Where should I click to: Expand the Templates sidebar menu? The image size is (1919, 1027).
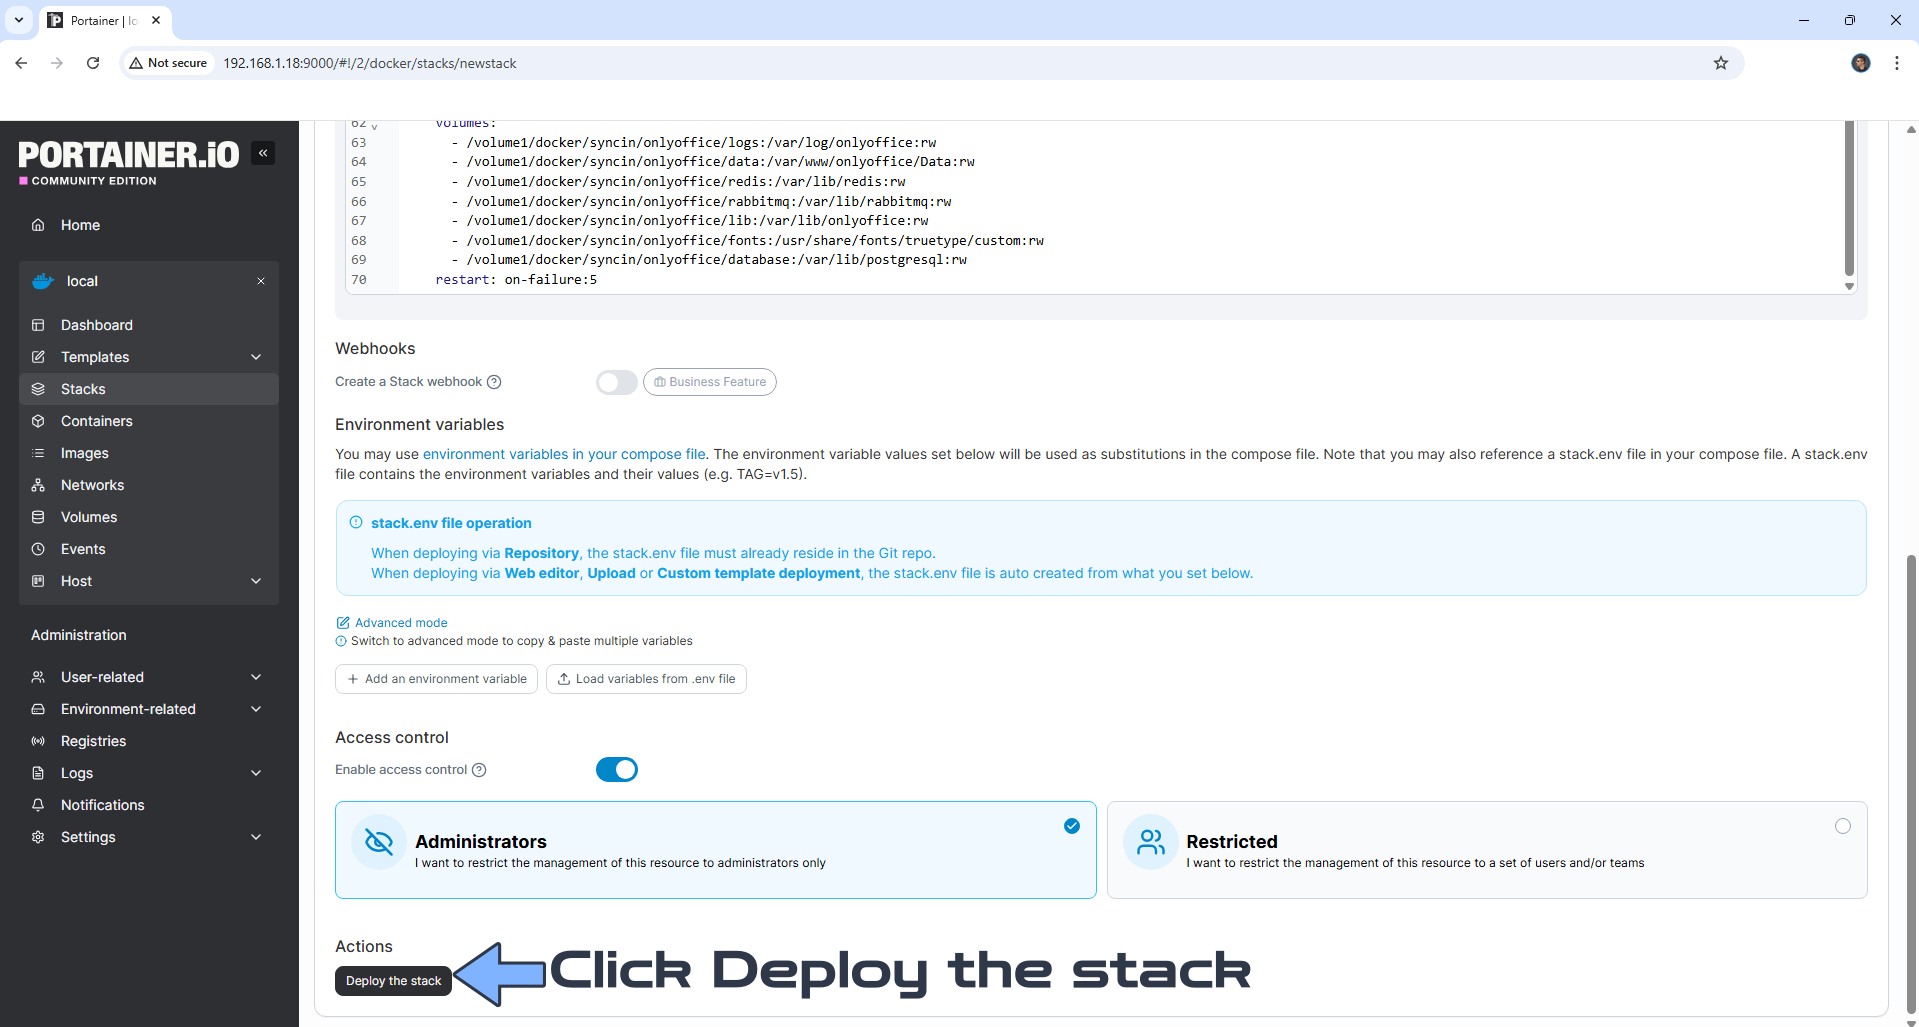coord(94,356)
